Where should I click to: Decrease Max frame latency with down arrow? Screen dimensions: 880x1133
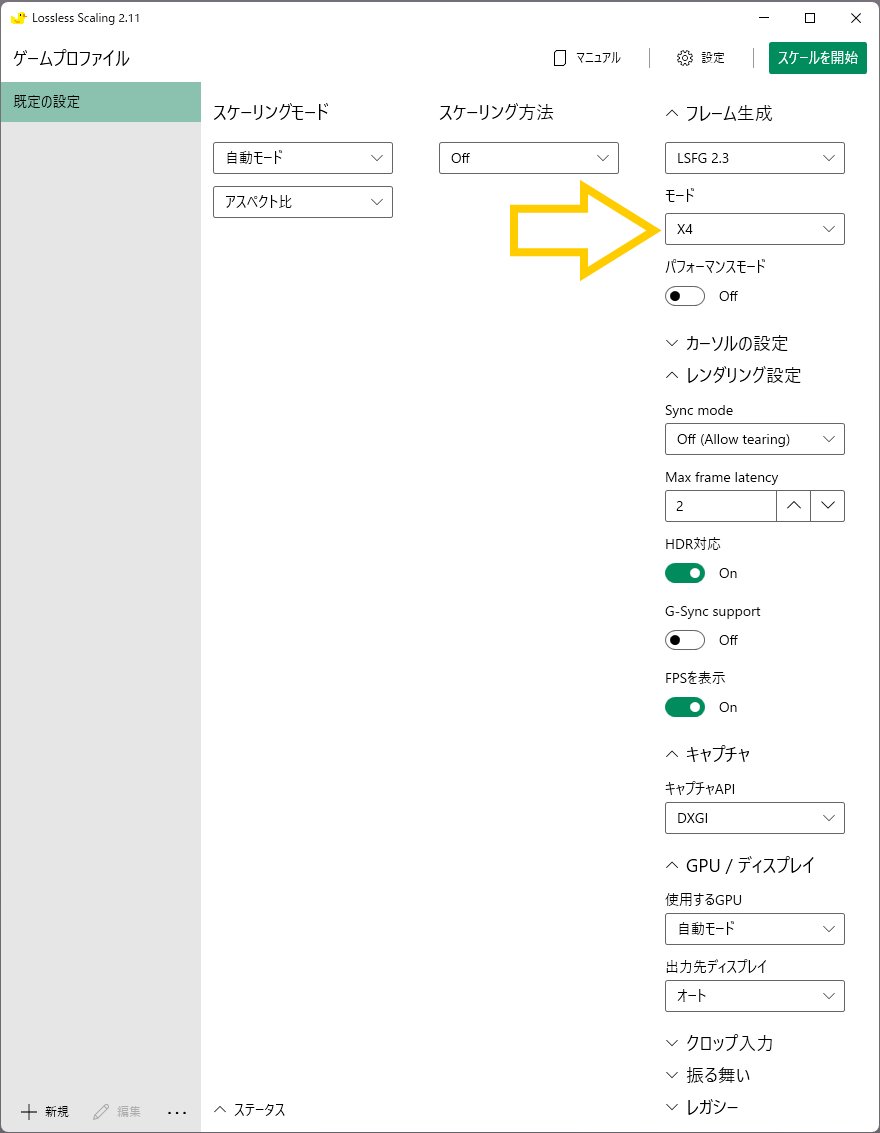point(827,506)
